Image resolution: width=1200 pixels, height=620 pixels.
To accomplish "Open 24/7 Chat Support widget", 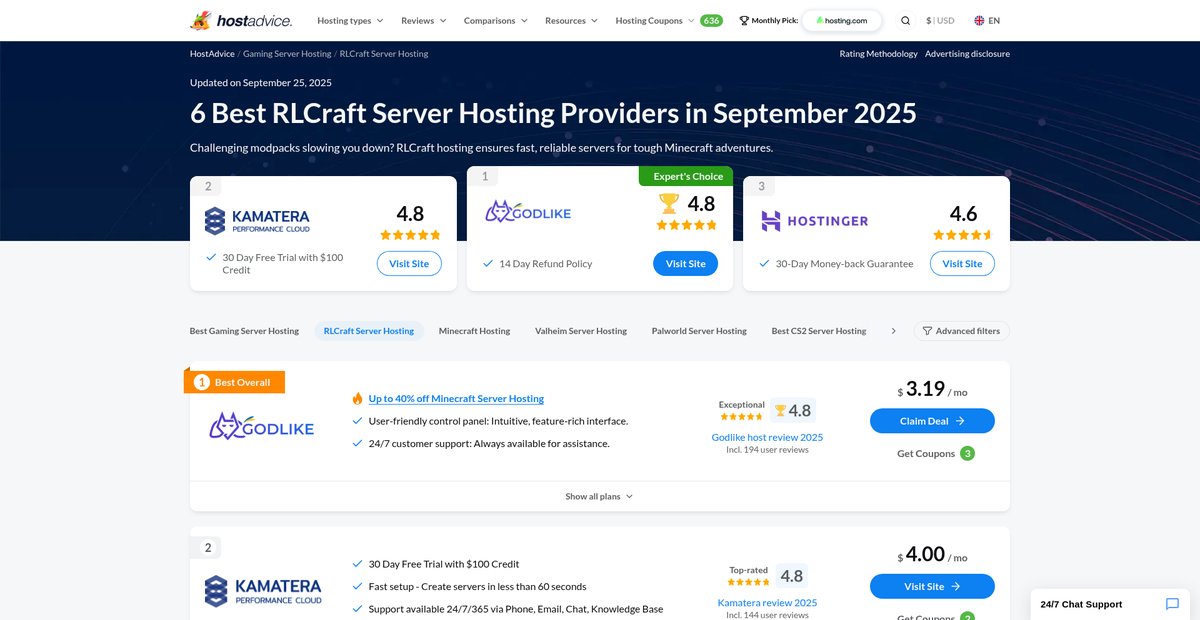I will tap(1110, 604).
